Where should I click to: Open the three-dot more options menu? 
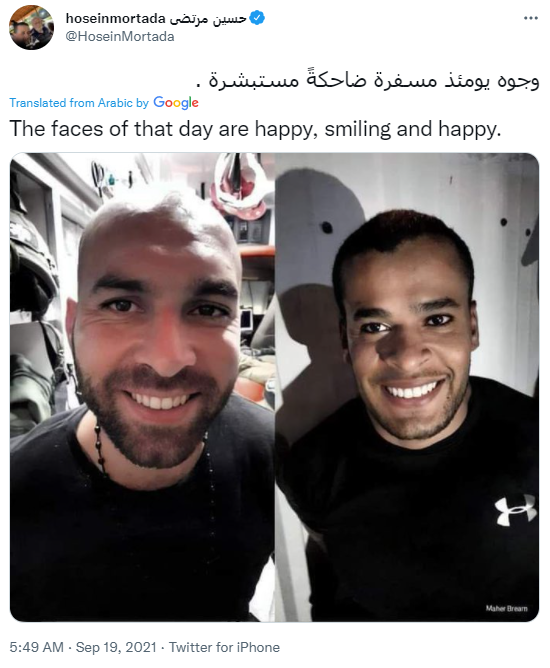point(530,18)
